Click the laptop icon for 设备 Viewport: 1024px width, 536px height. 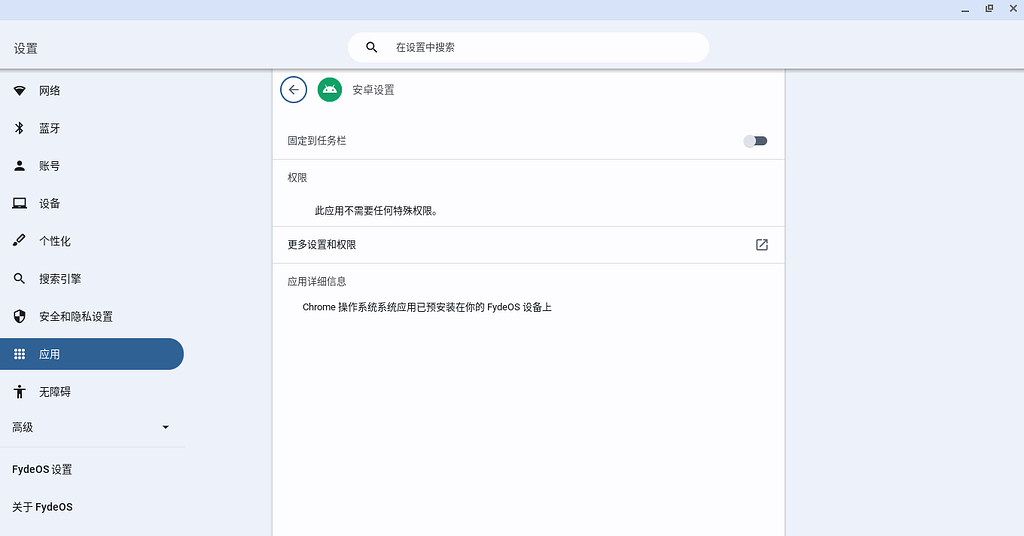[x=19, y=204]
